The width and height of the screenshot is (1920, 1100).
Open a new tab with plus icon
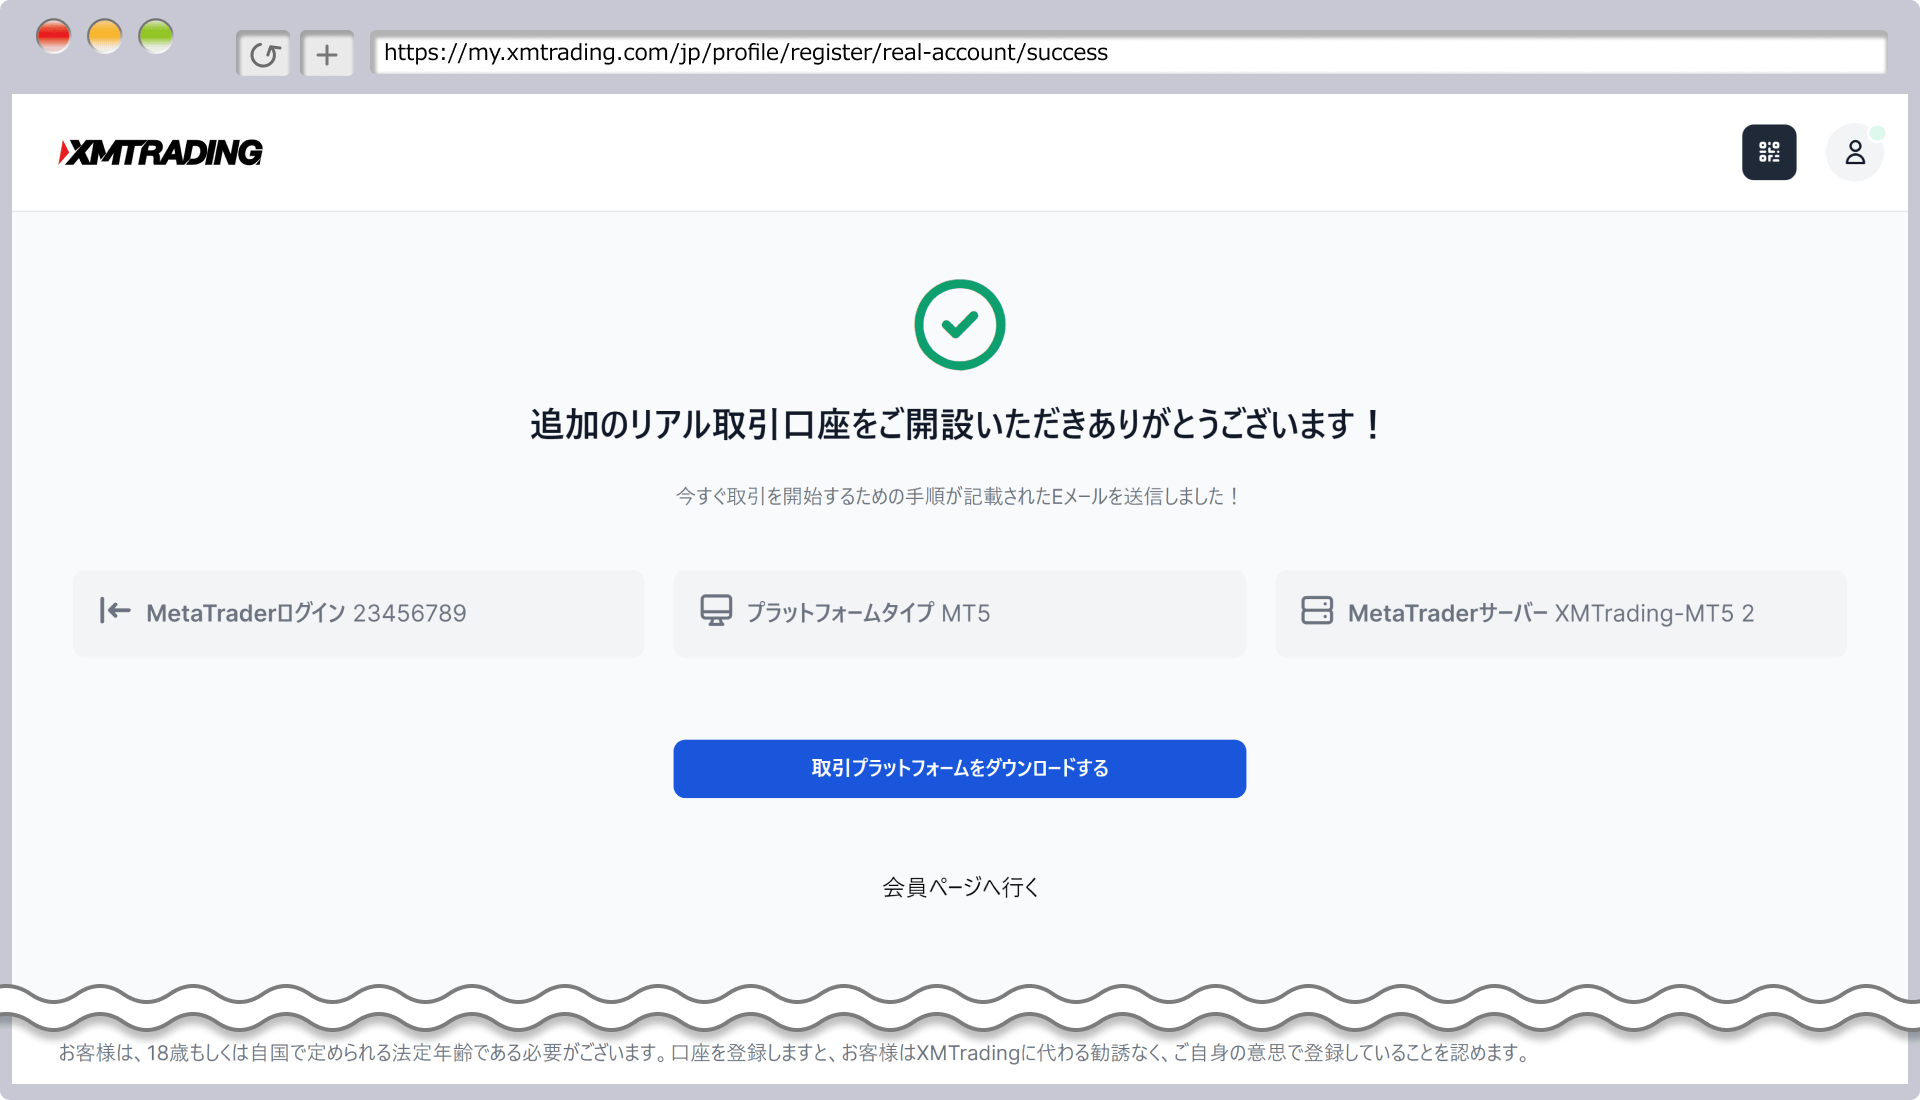point(327,54)
